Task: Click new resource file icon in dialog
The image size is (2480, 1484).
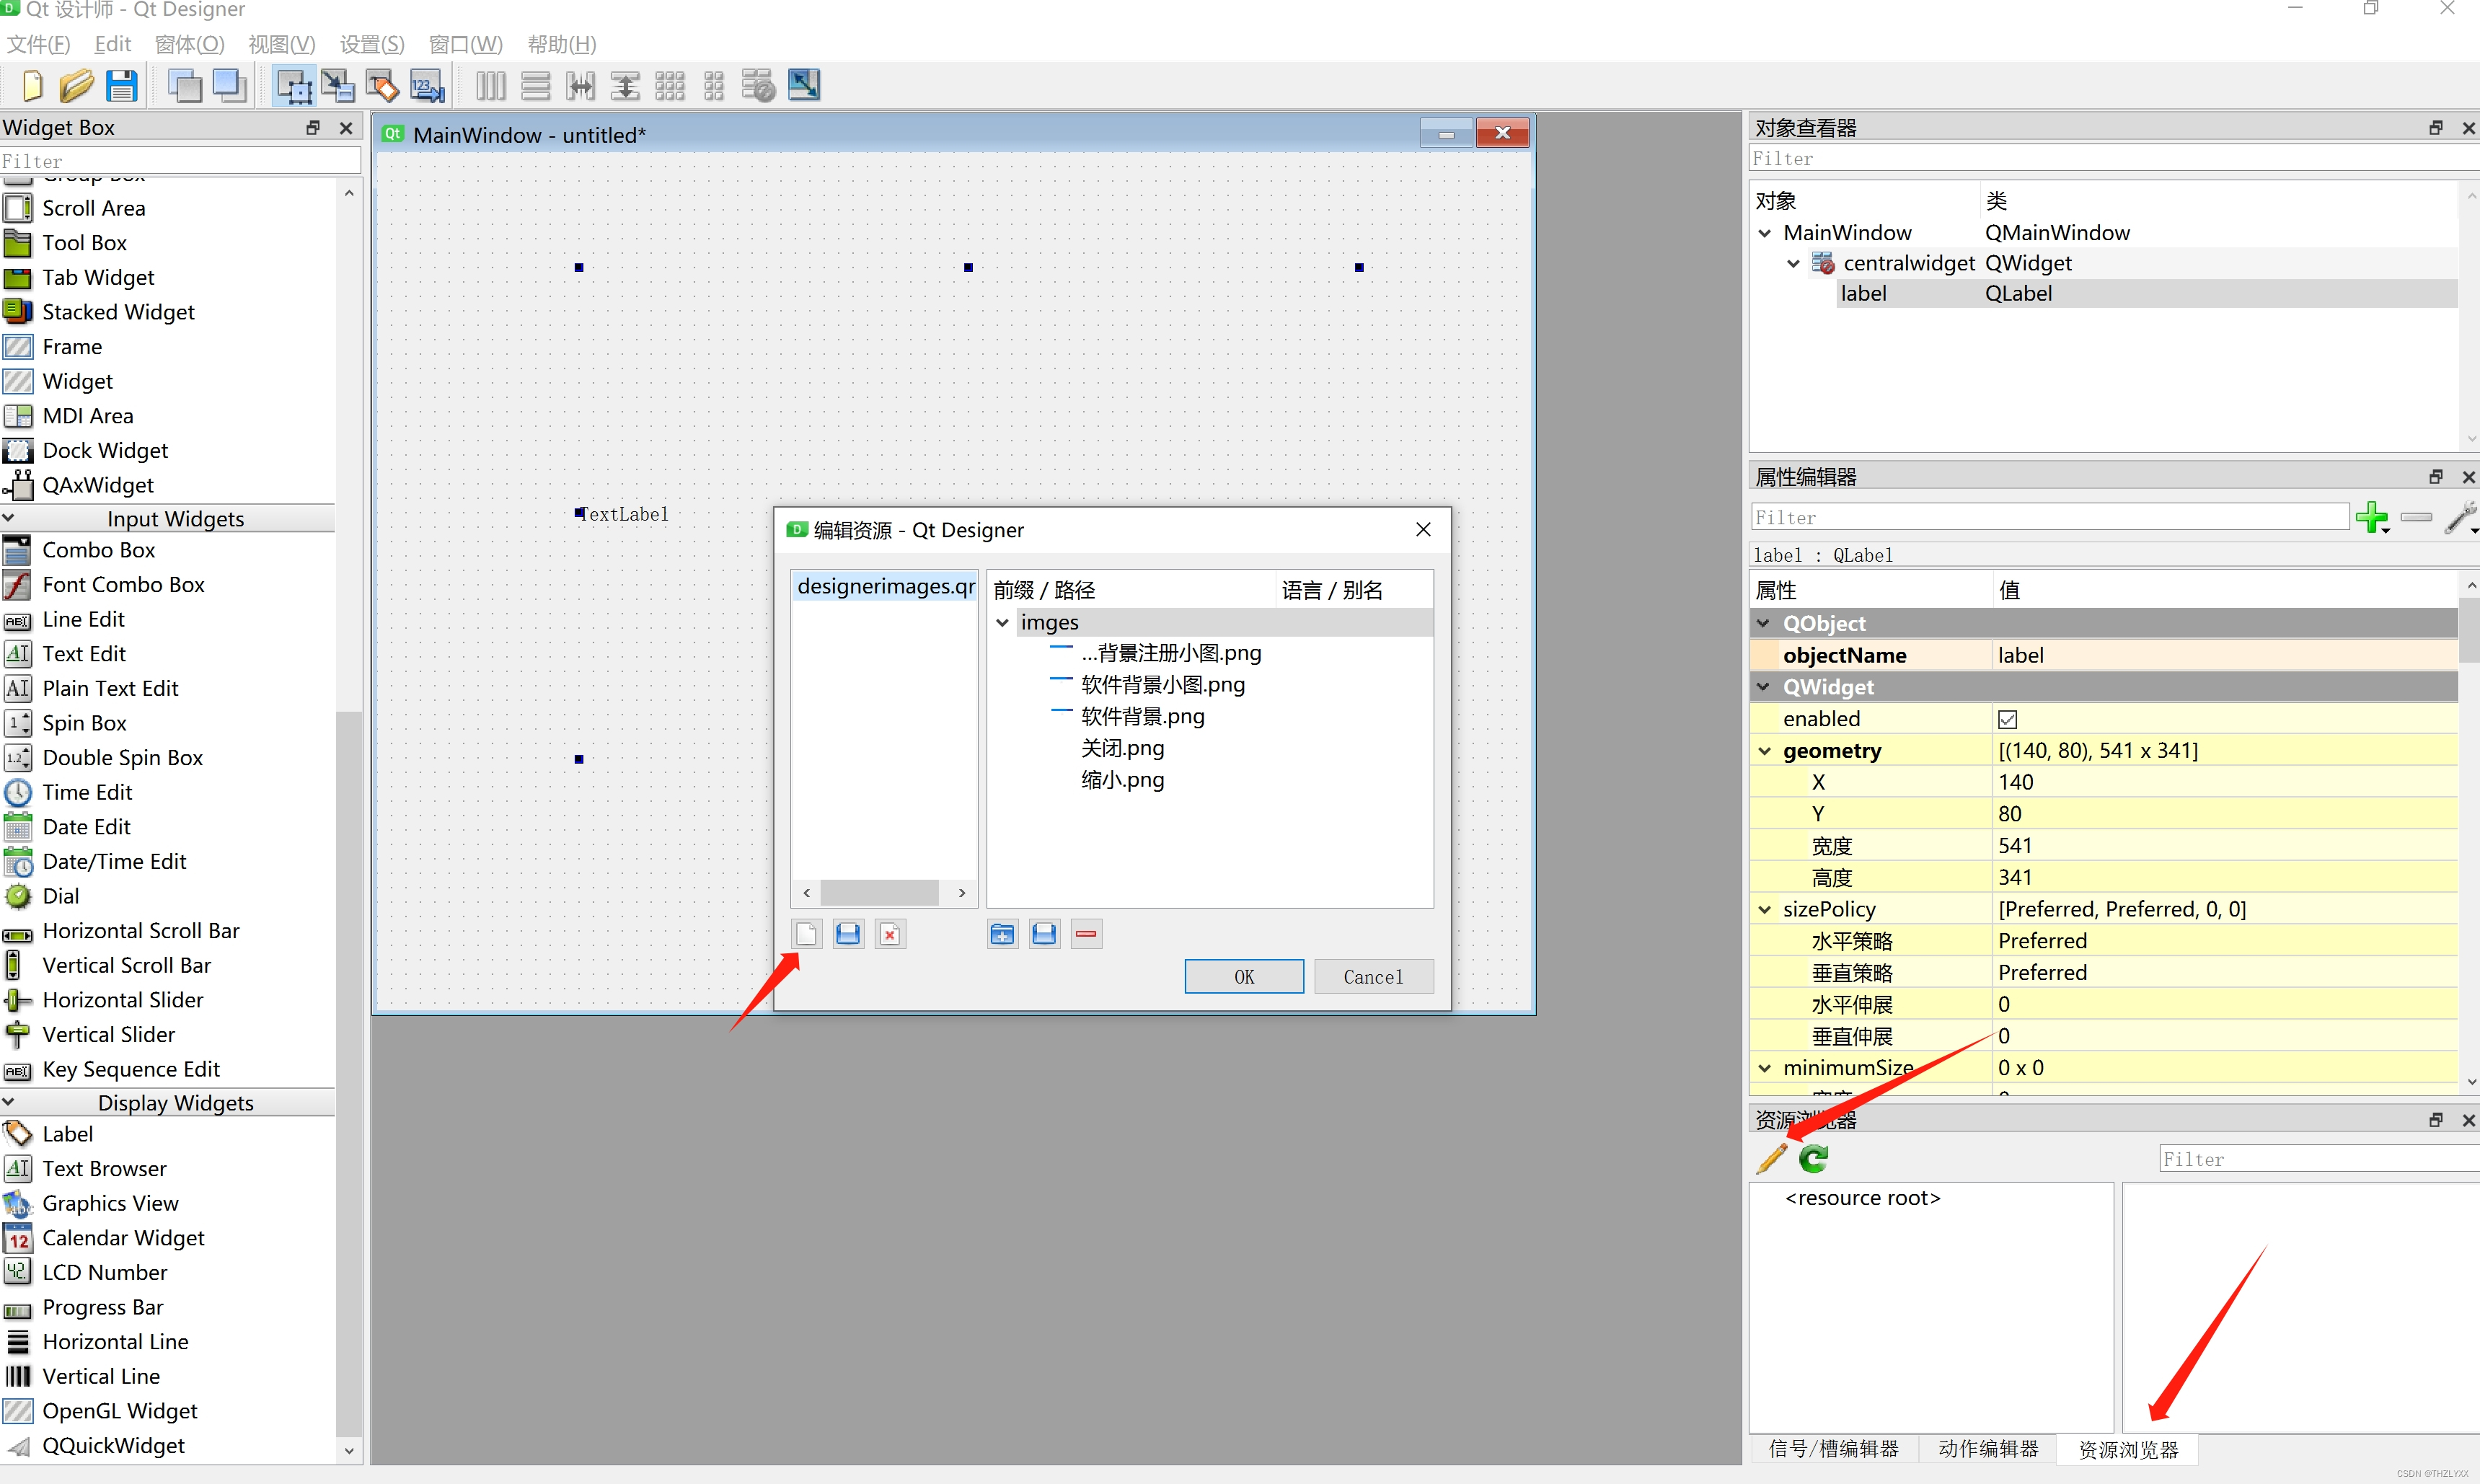Action: (x=806, y=934)
